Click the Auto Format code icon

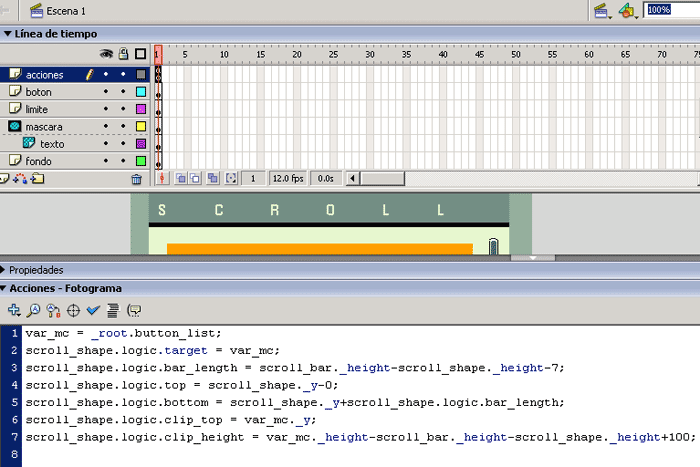pos(113,310)
